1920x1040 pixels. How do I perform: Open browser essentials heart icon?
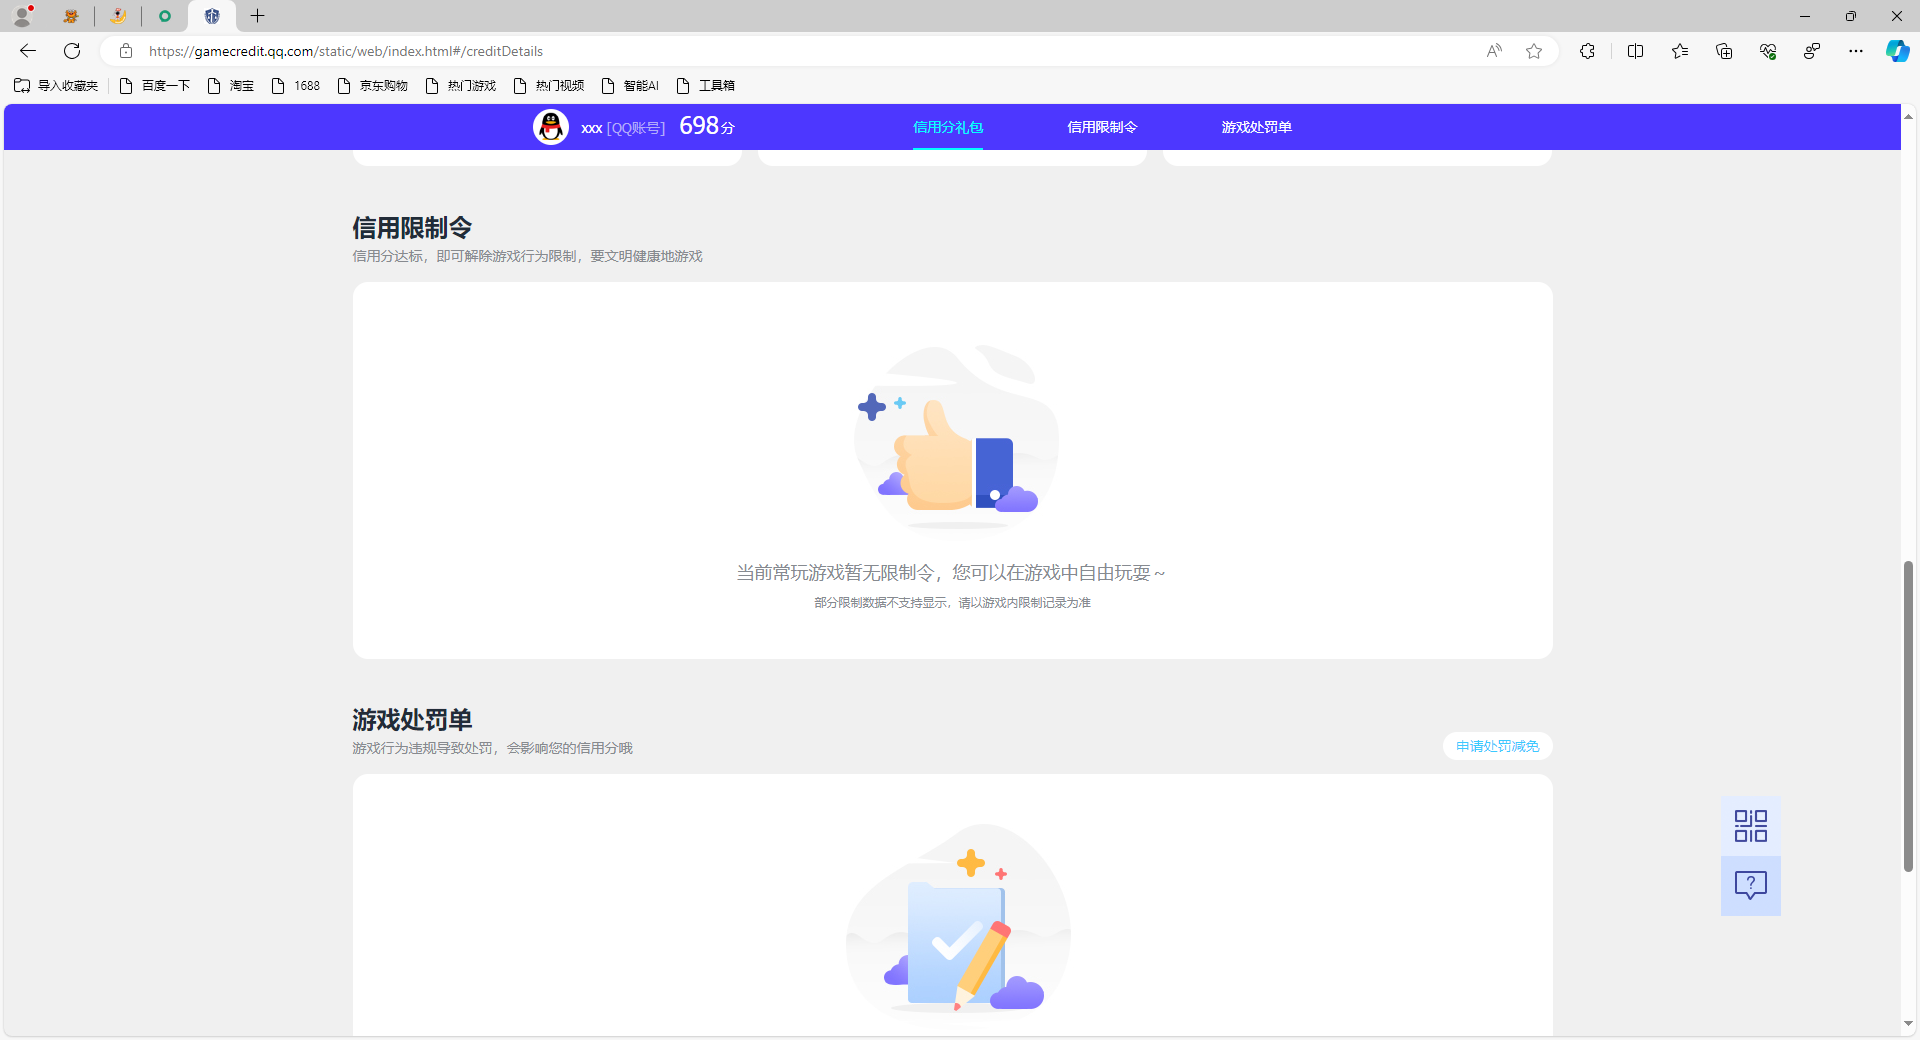coord(1768,51)
